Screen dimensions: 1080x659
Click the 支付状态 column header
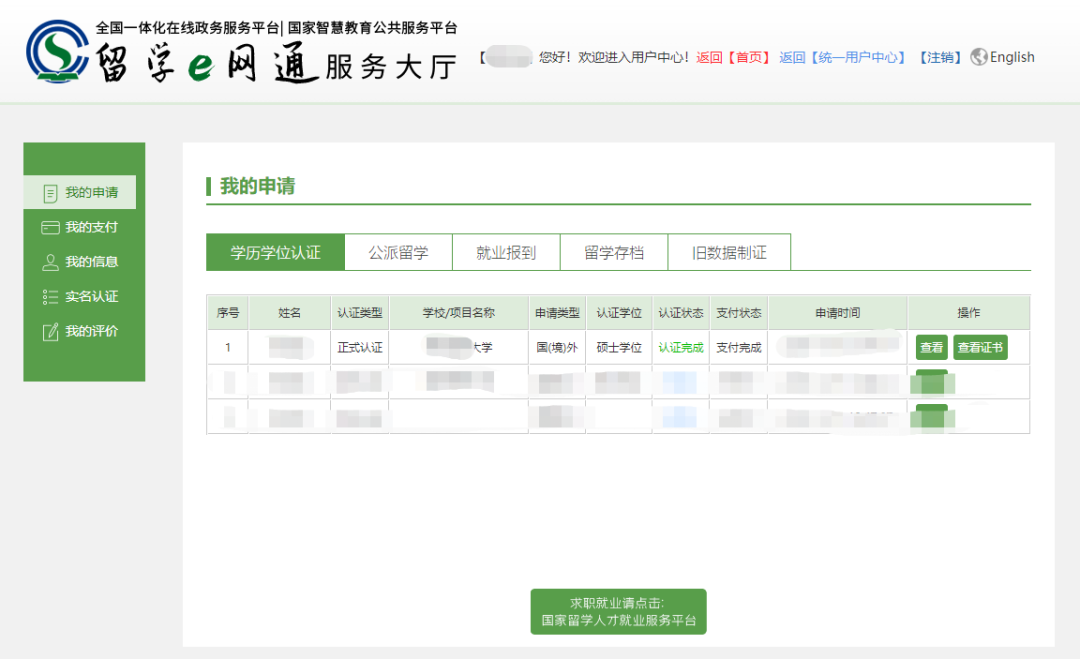[x=739, y=313]
